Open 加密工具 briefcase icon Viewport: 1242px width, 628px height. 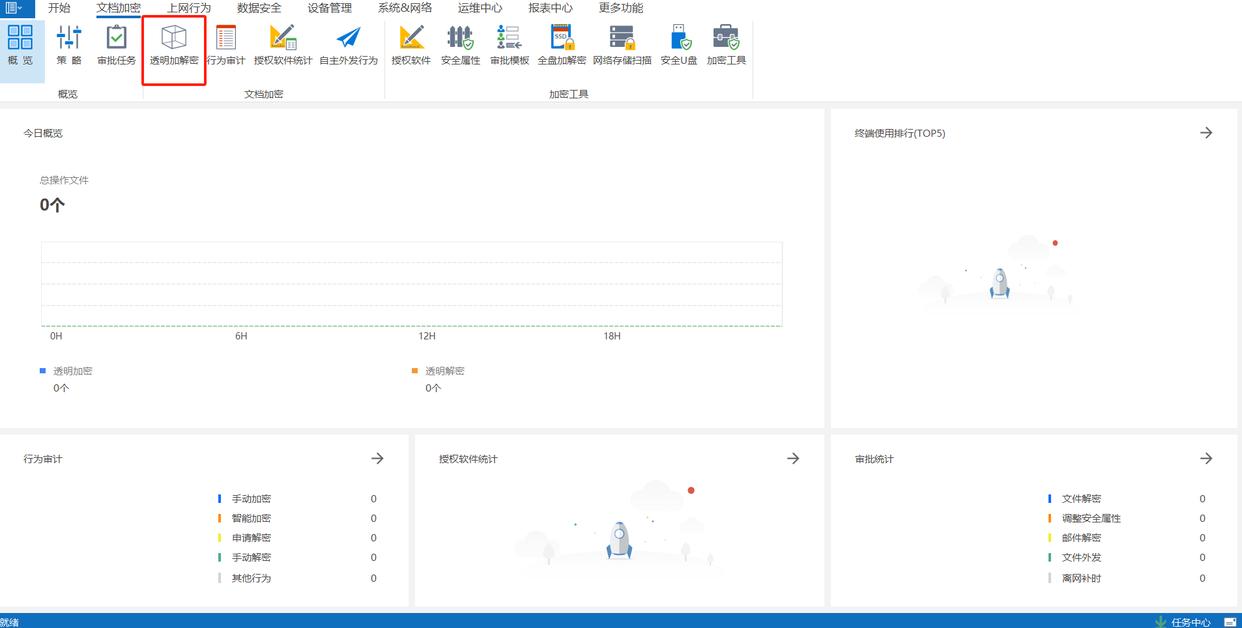[x=726, y=45]
